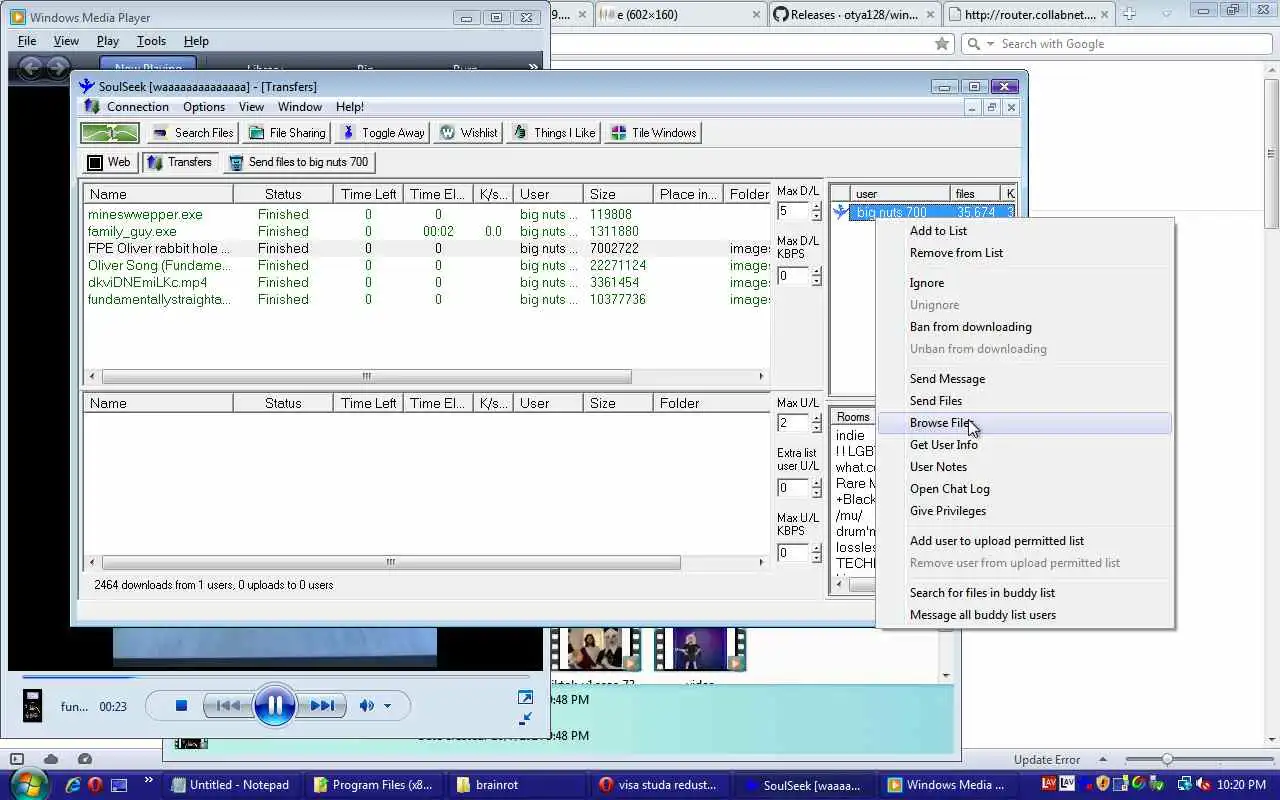
Task: Open Tools menu in Windows Media Player
Action: pos(151,41)
